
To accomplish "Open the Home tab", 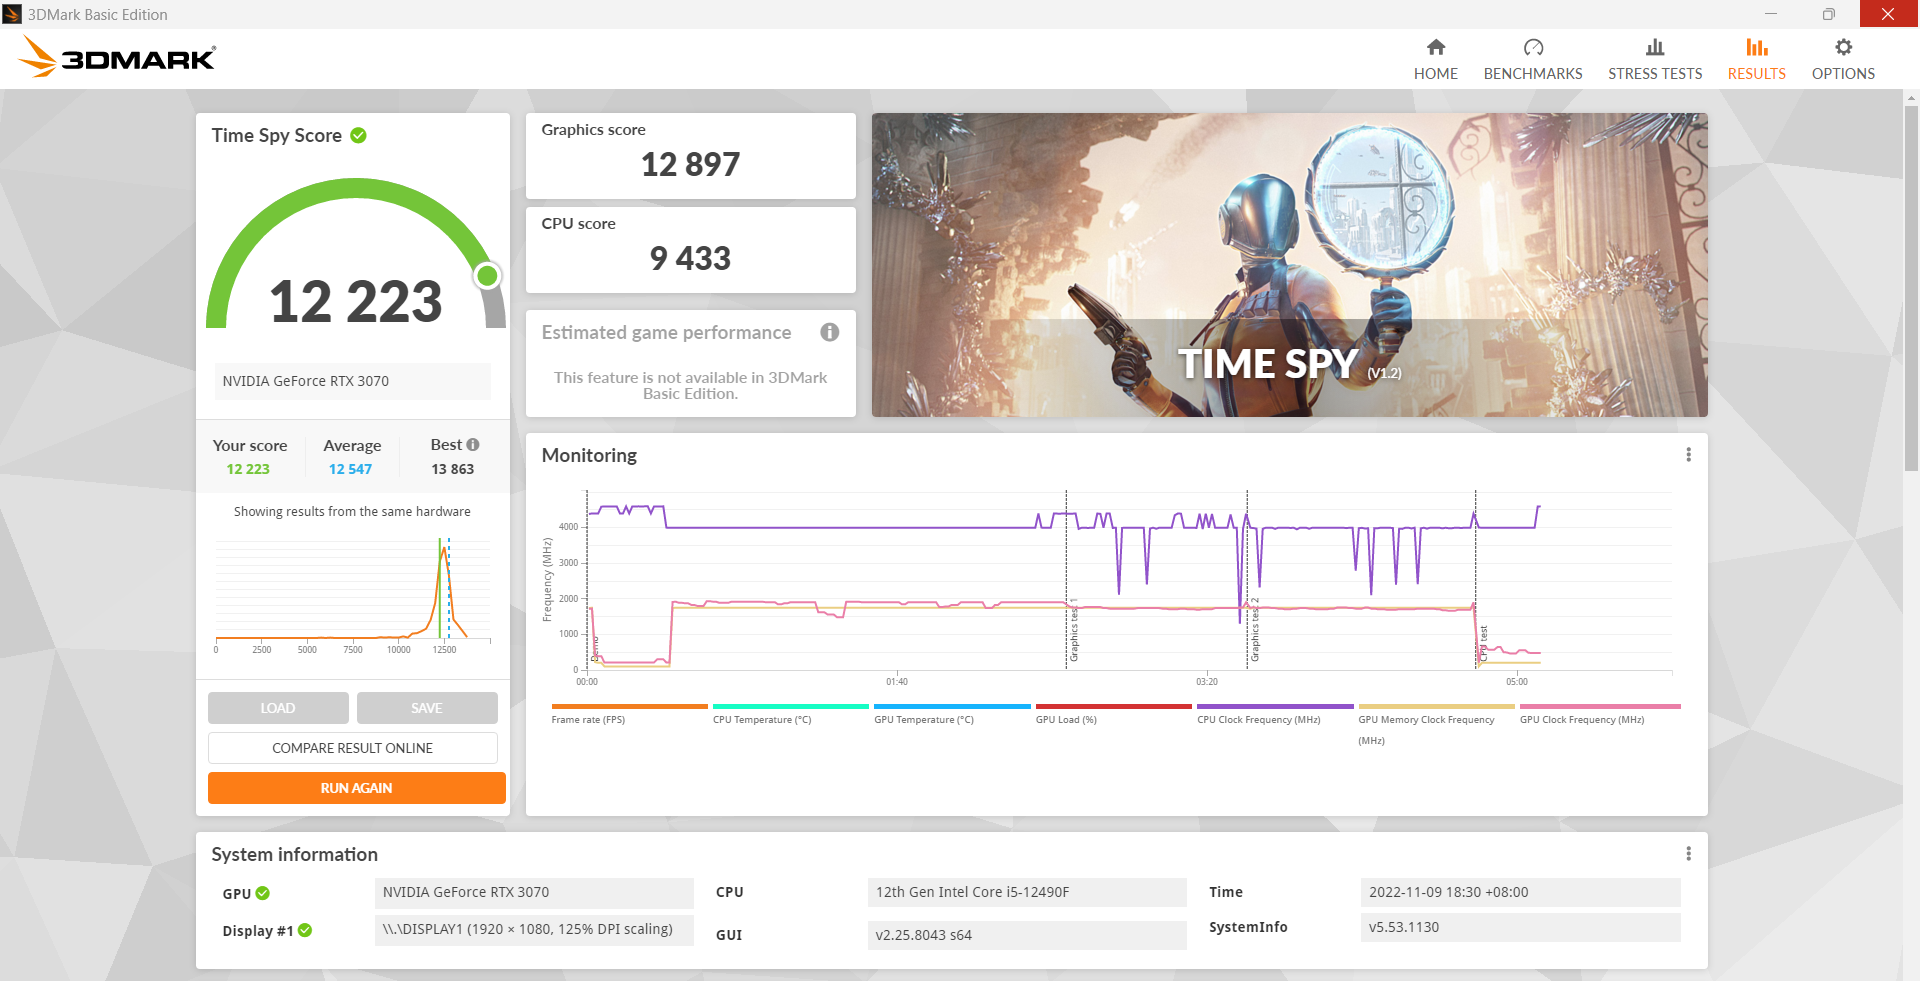I will (x=1435, y=60).
